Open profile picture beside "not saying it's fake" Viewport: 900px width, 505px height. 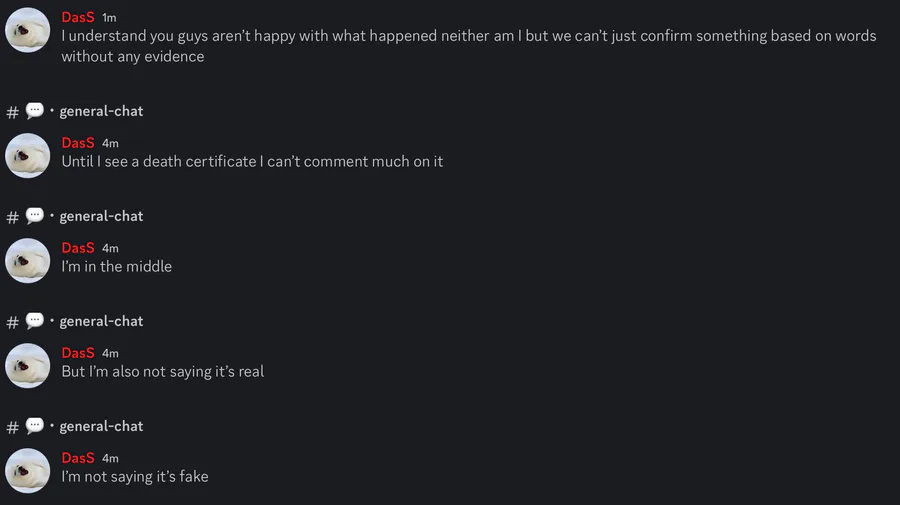(28, 470)
